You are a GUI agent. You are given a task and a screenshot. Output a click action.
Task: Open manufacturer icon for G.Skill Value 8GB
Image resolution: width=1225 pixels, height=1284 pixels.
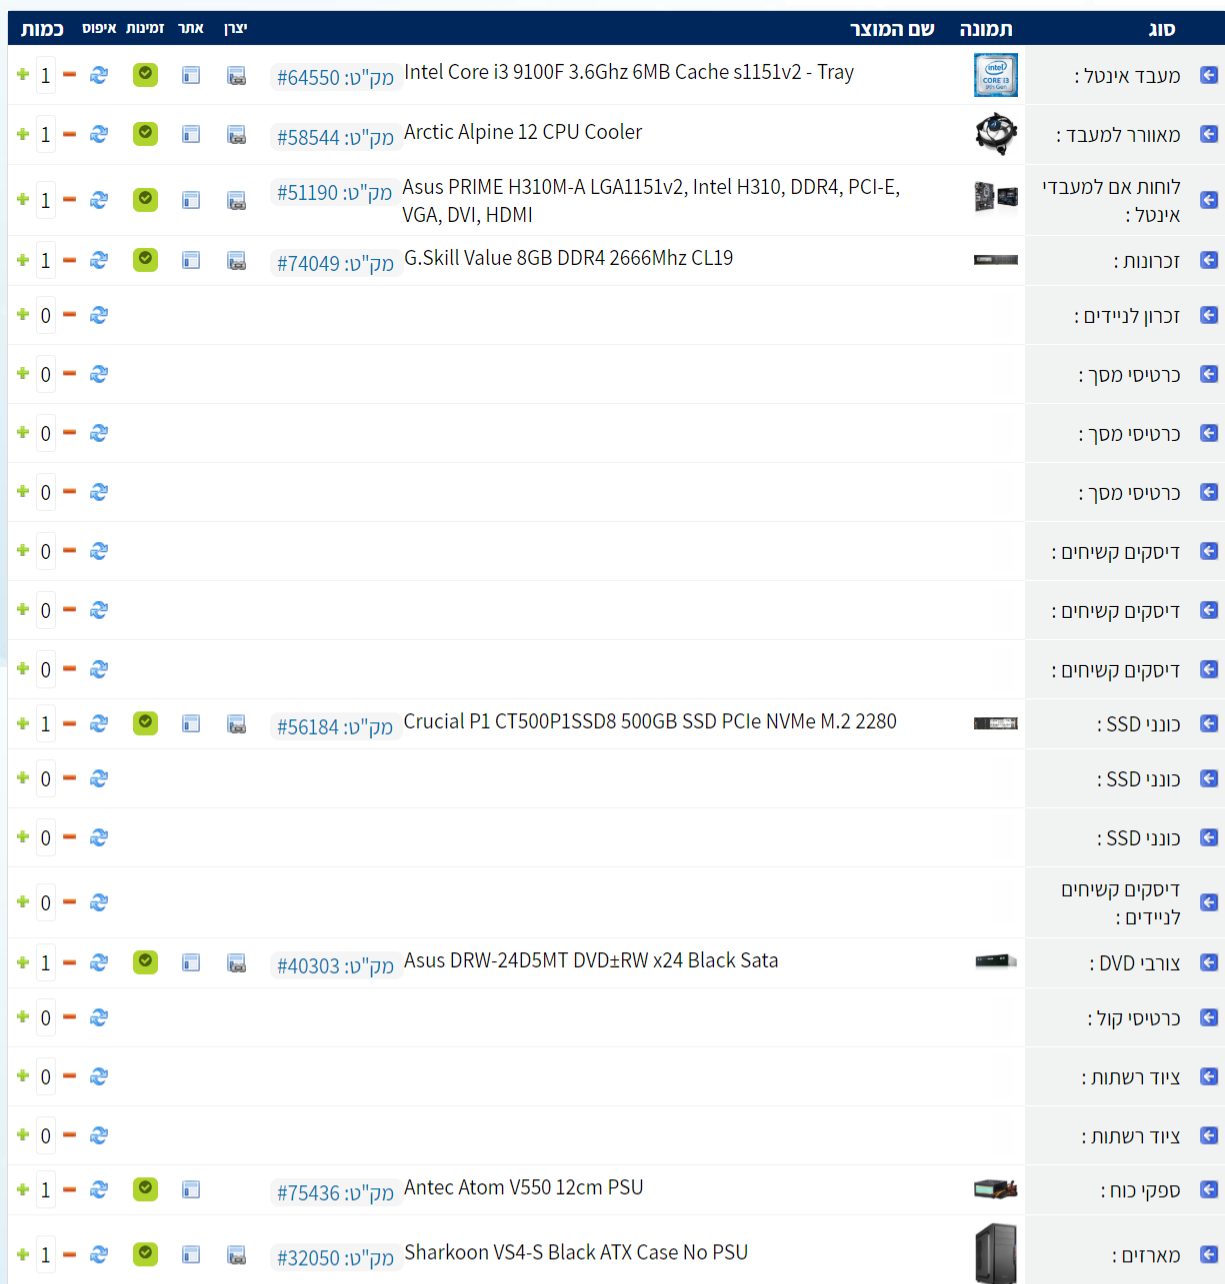pos(237,260)
